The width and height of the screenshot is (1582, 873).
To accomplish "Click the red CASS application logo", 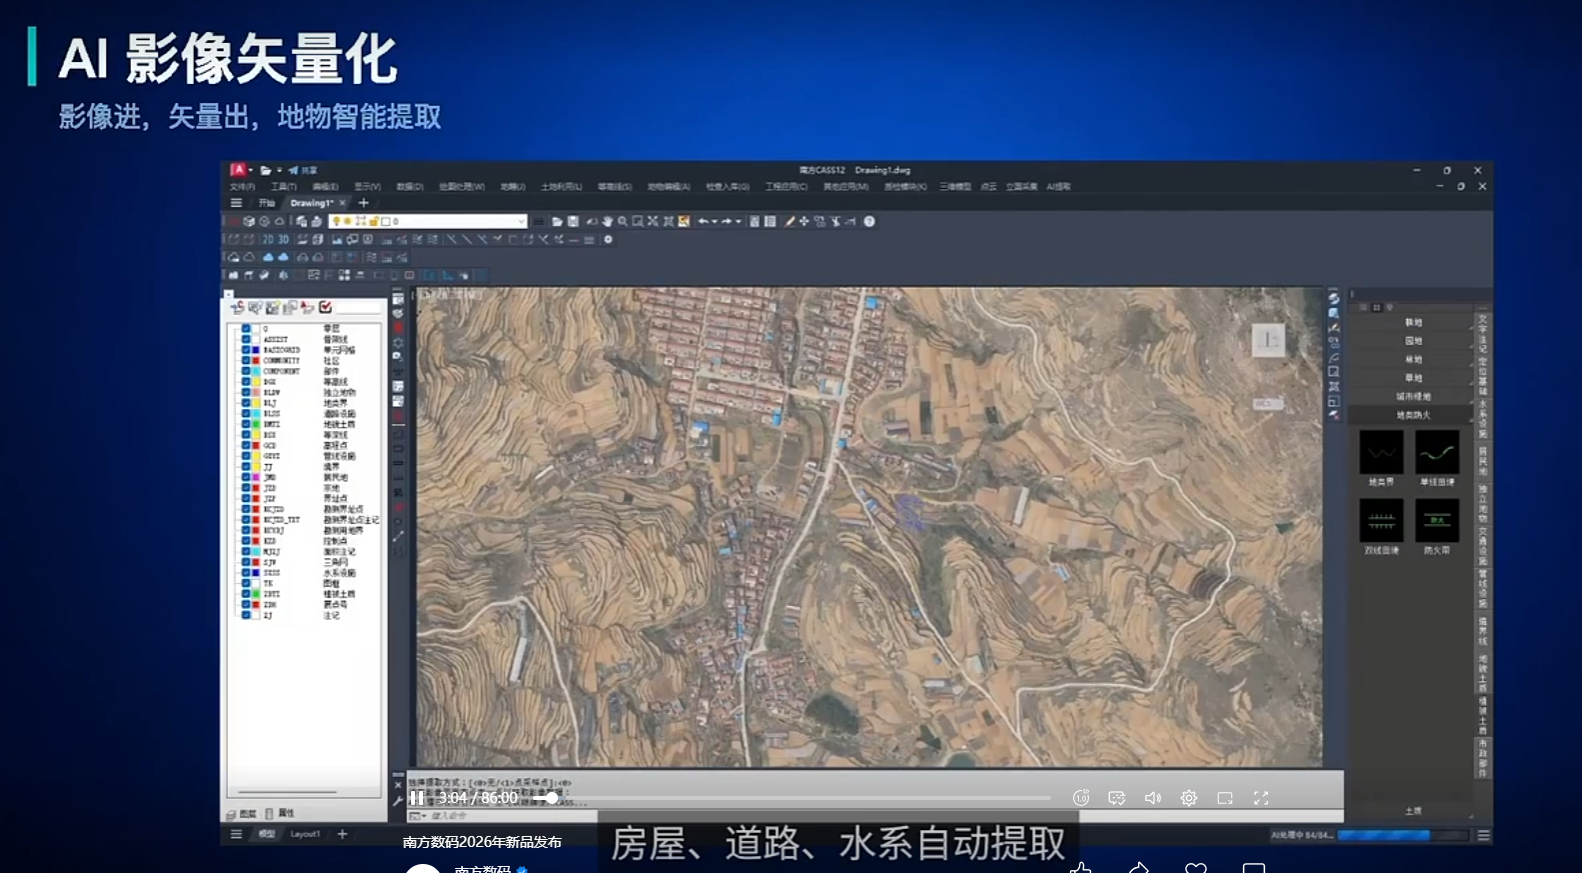I will (x=238, y=170).
